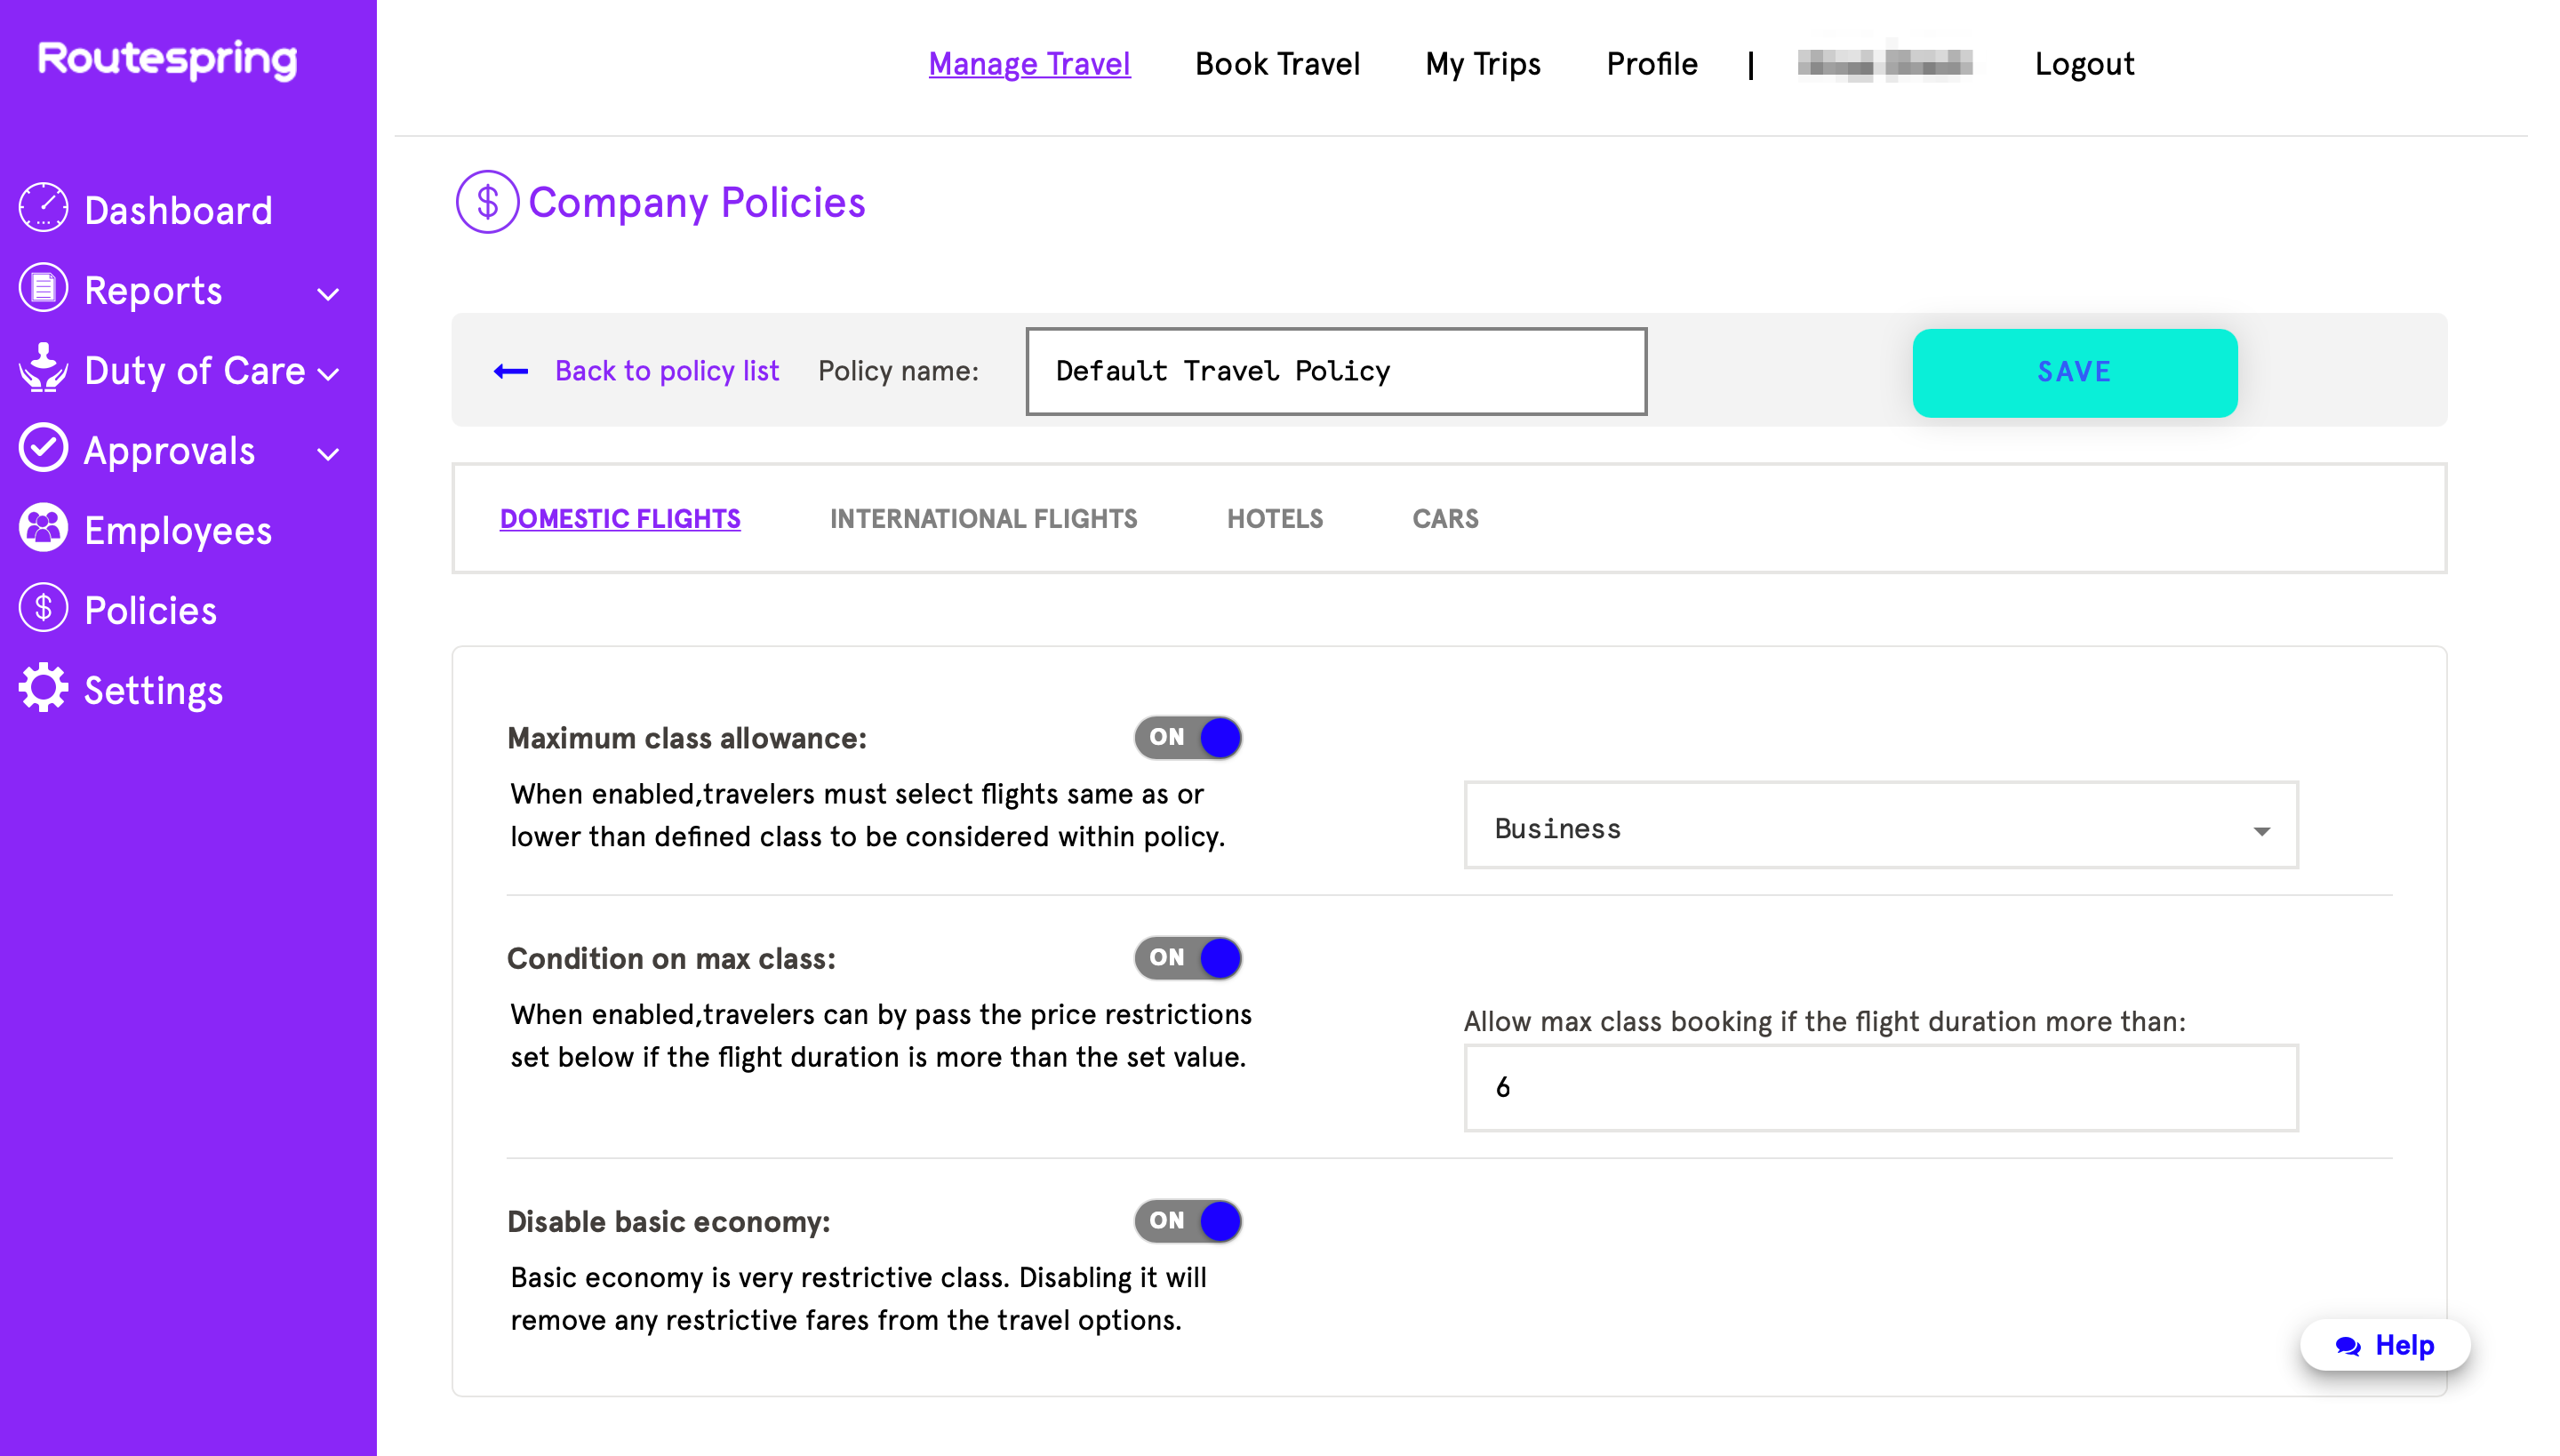
Task: Click the Duty of Care hands icon
Action: point(43,368)
